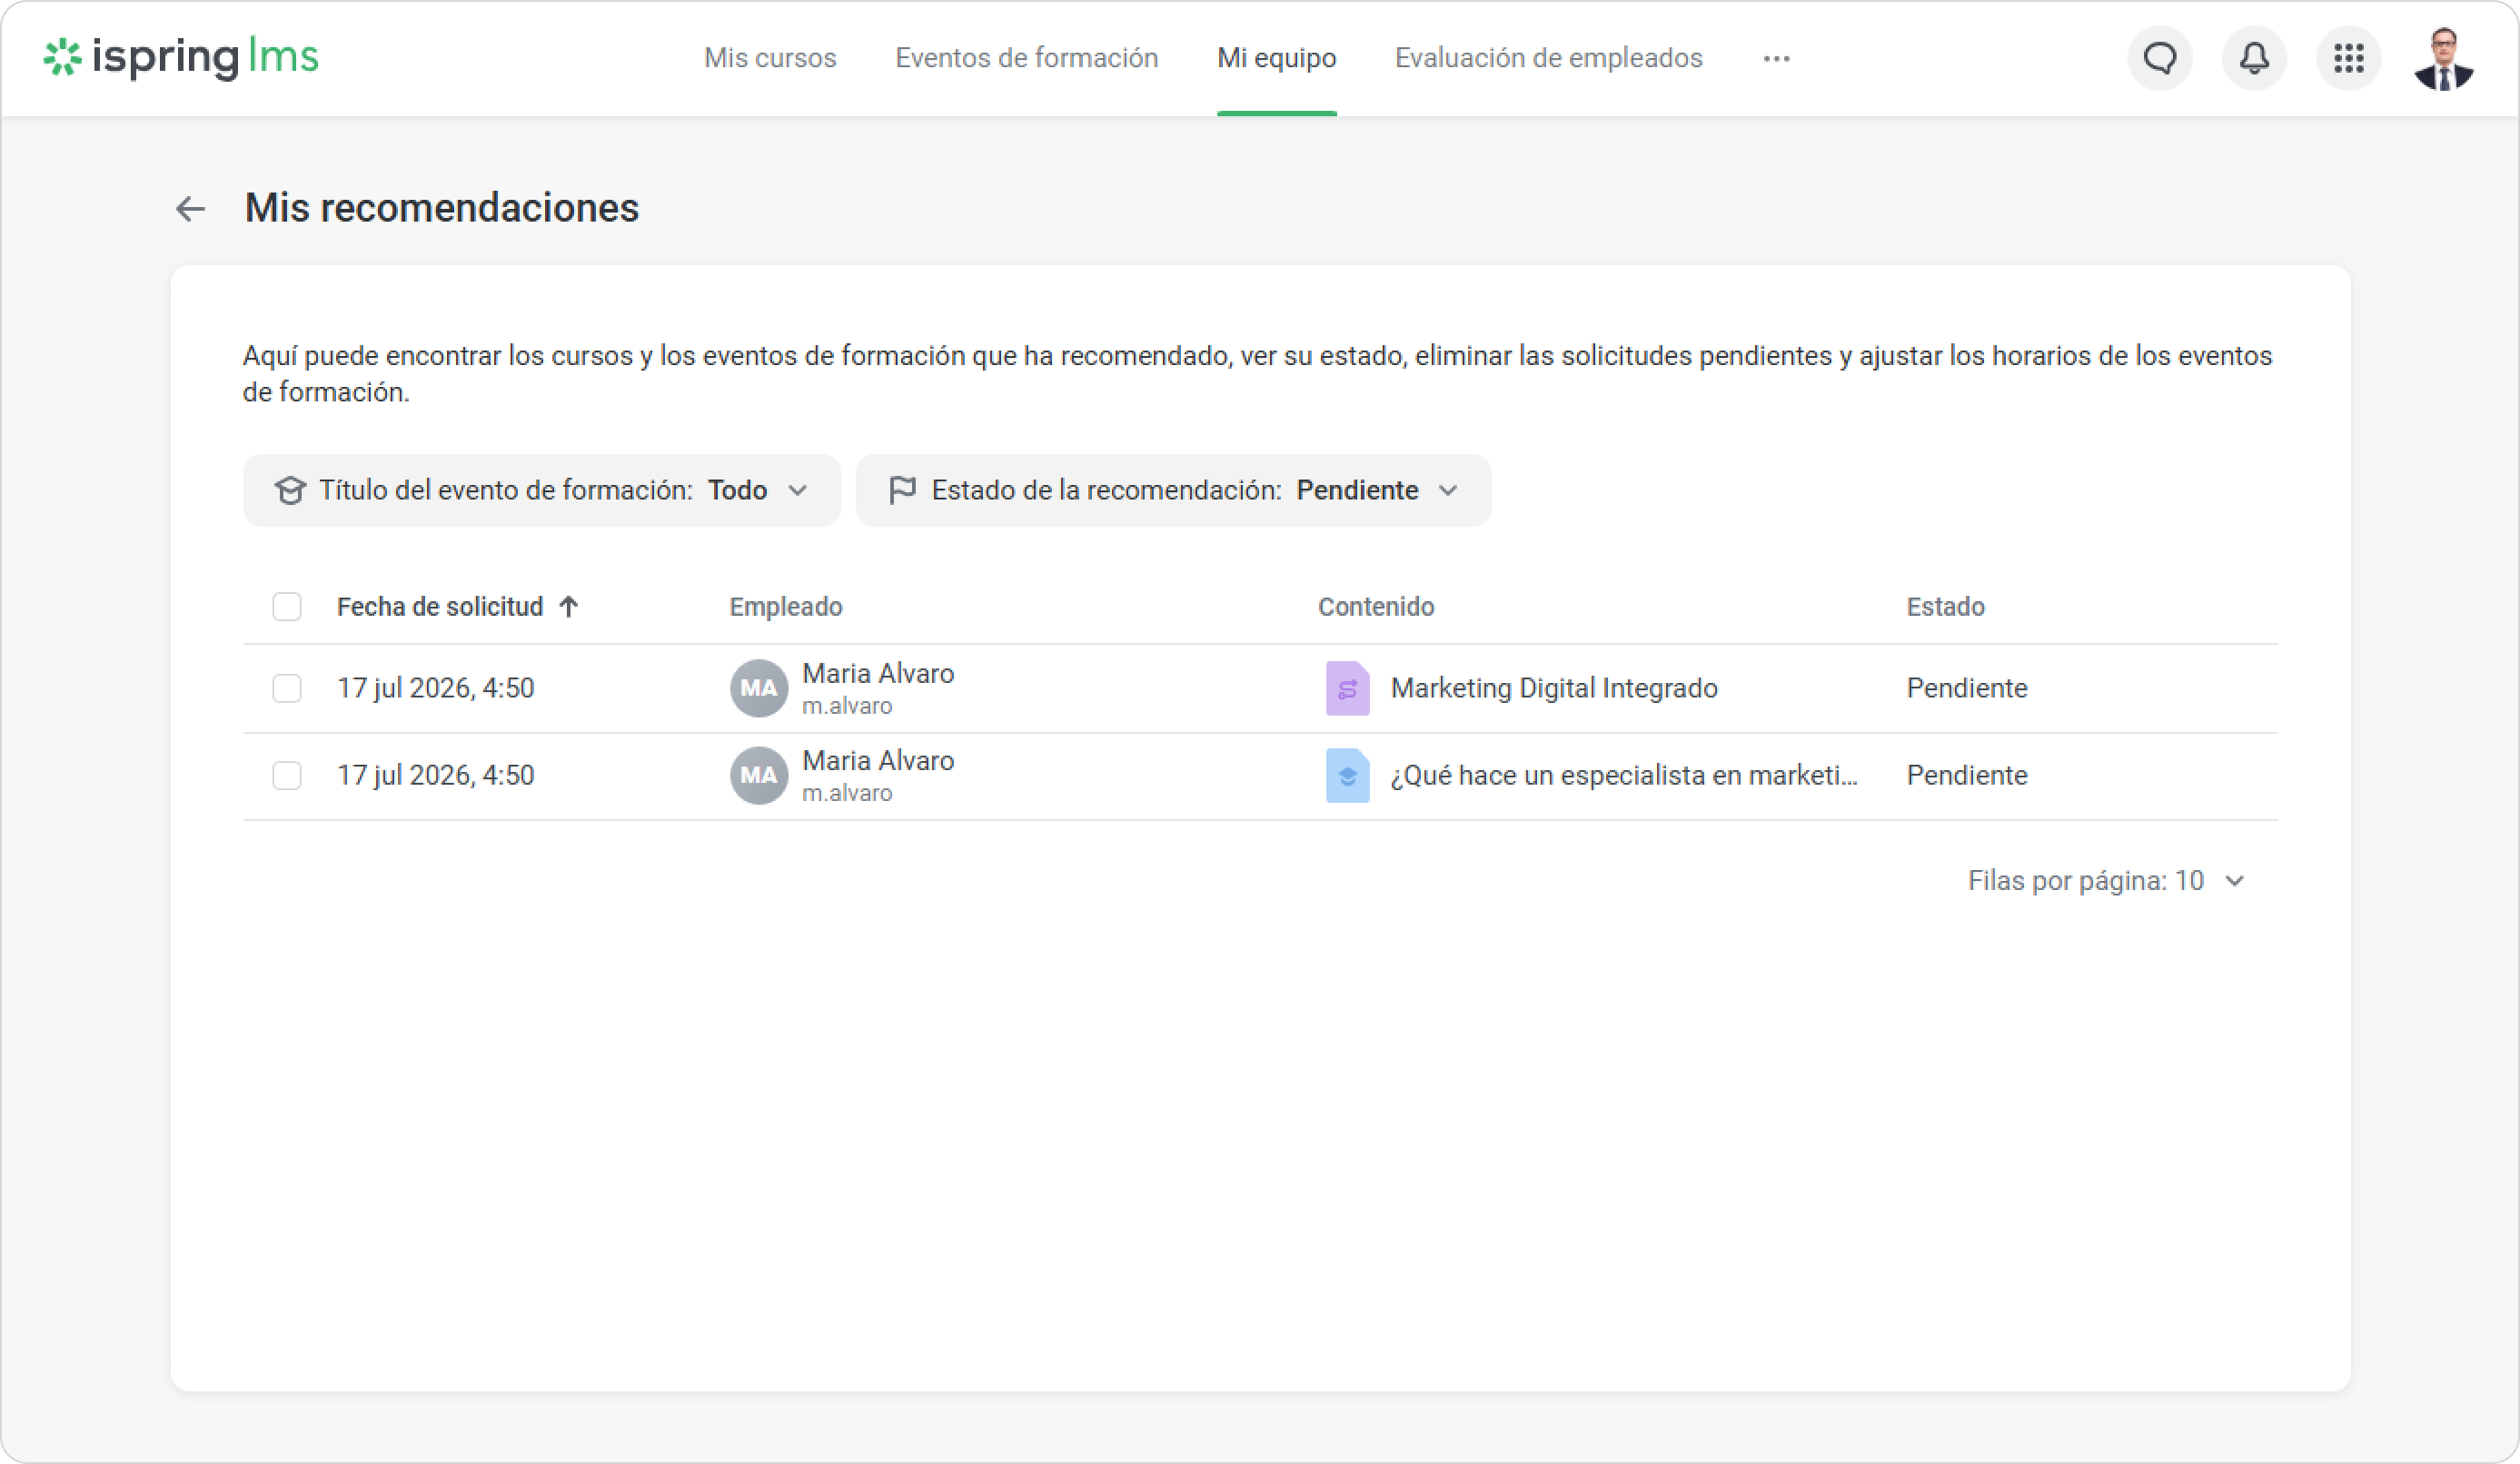Click the user profile avatar

2444,58
